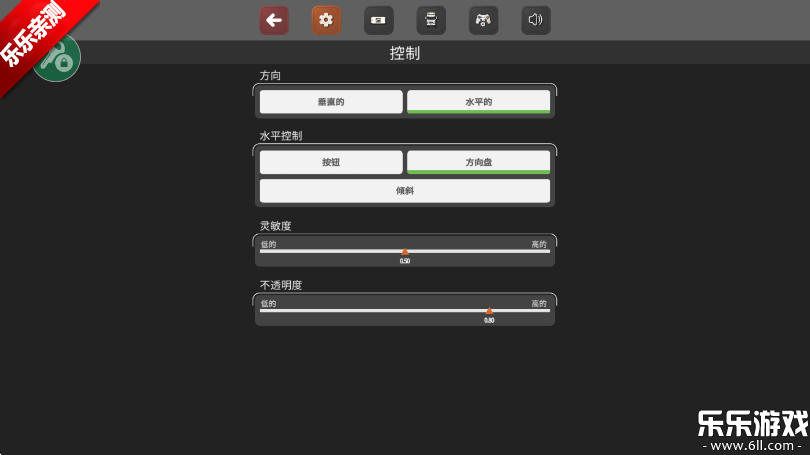The height and width of the screenshot is (455, 810).
Task: Choose 方向盘 steering wheel control
Action: point(478,162)
